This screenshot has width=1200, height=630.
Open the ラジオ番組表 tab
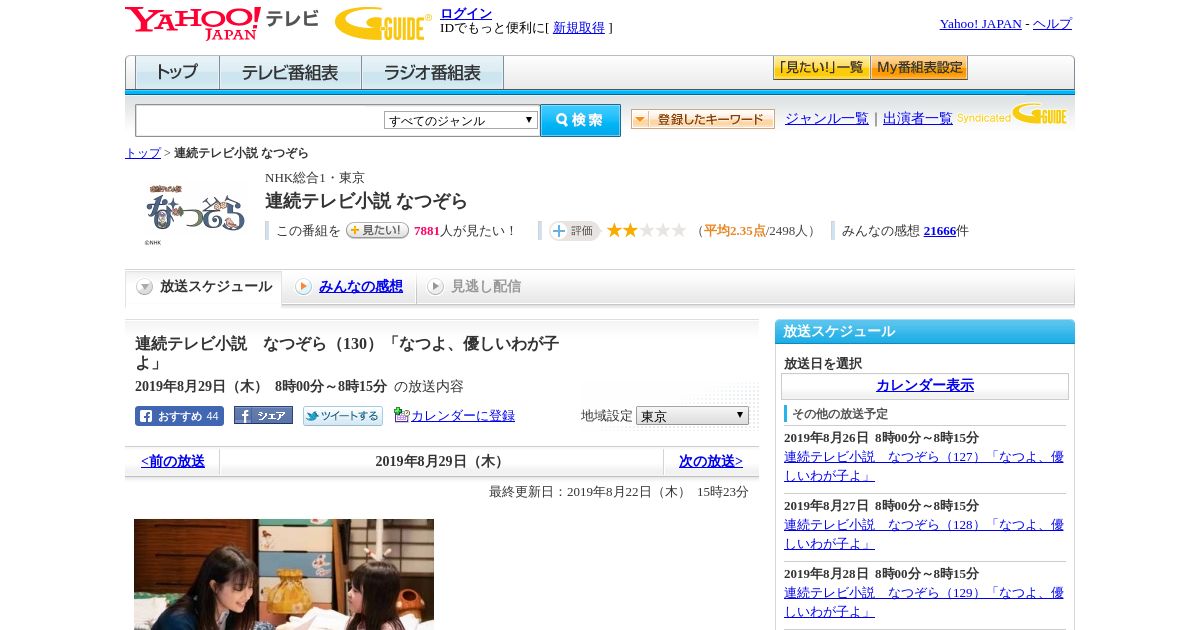[x=432, y=73]
